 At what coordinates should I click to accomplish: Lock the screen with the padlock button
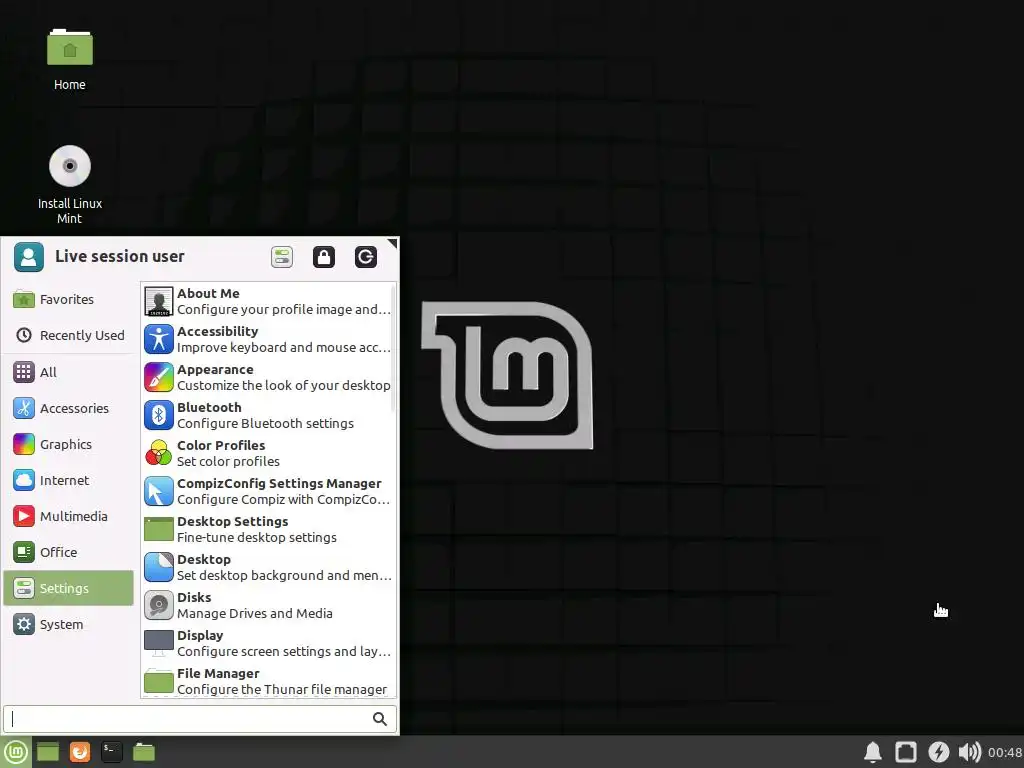(324, 257)
